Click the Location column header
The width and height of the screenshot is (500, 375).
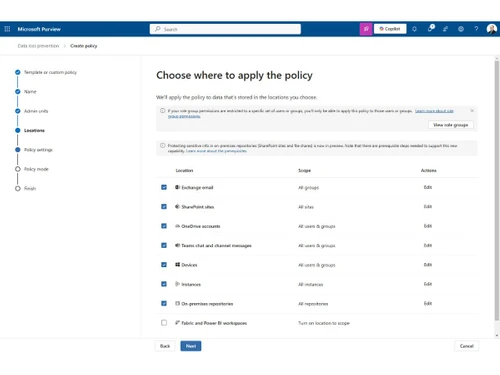(184, 170)
